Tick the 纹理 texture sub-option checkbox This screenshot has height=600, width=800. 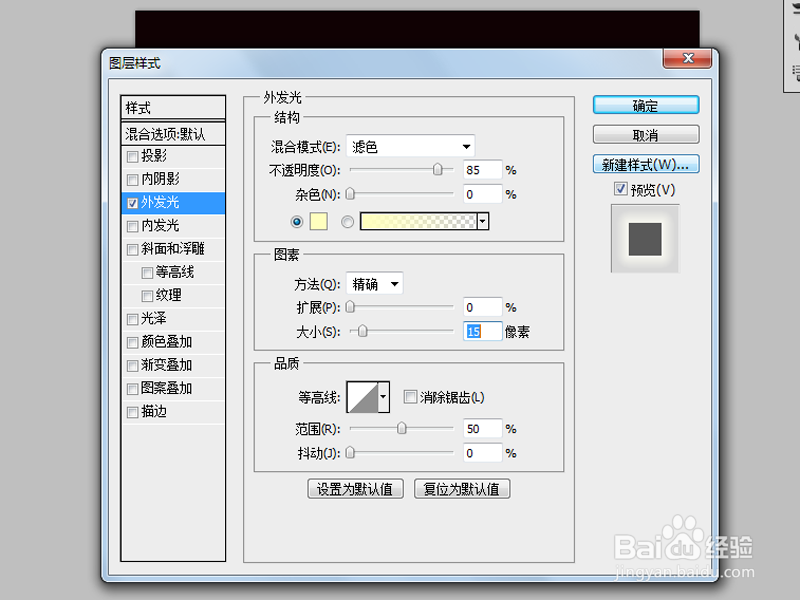147,296
